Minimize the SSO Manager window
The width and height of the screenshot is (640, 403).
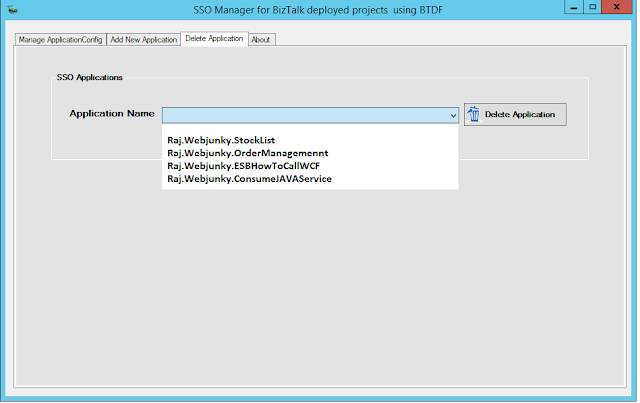coord(574,7)
